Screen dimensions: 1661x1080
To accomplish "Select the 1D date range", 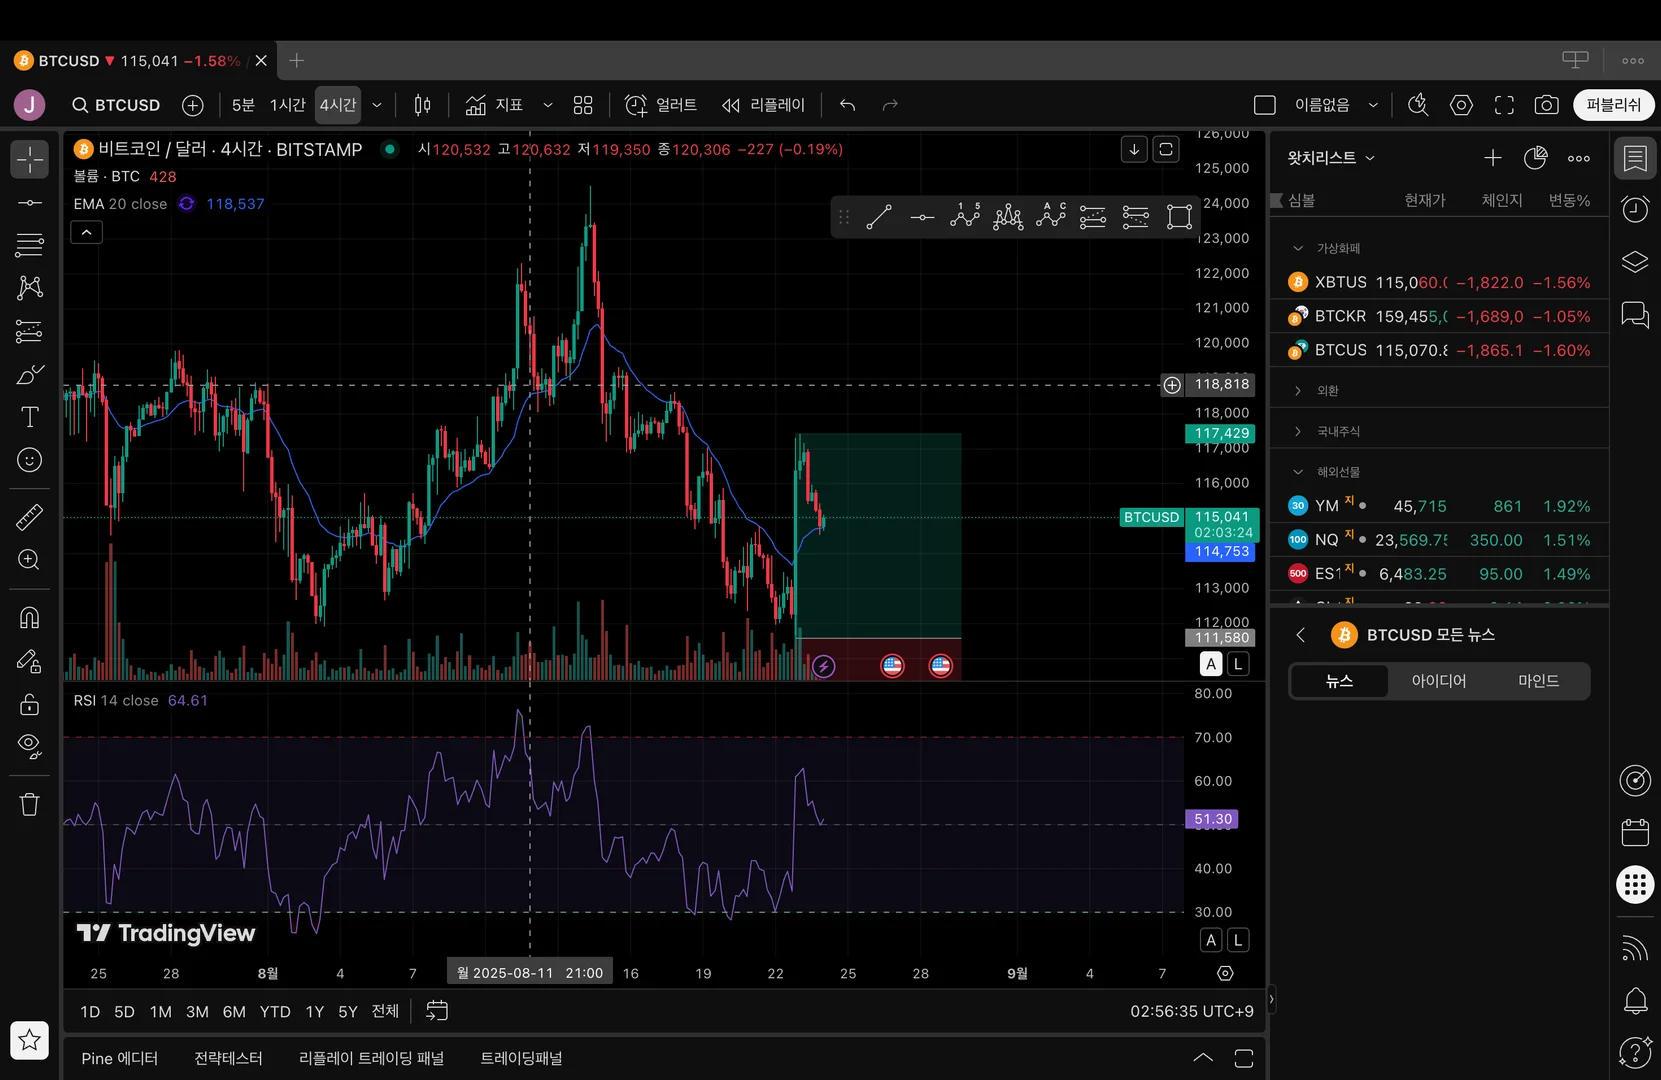I will [x=90, y=1012].
